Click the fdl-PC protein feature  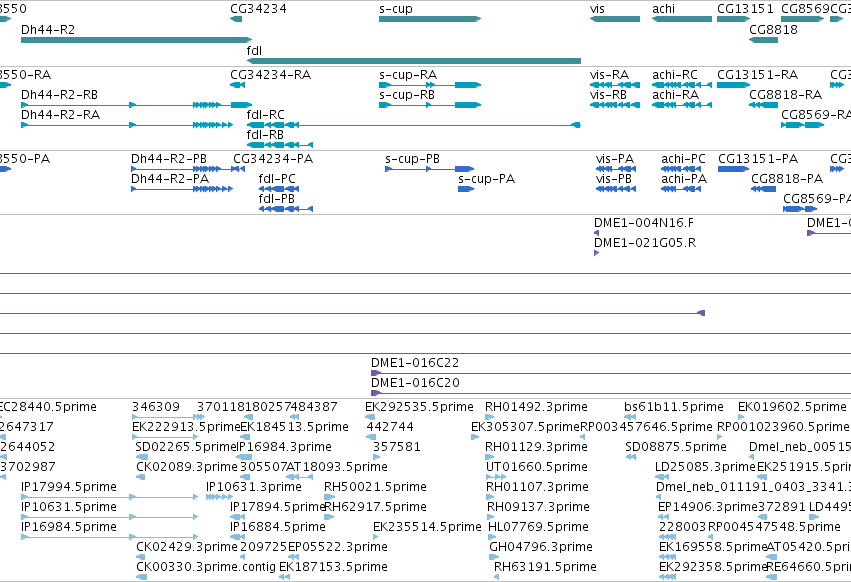coord(279,189)
